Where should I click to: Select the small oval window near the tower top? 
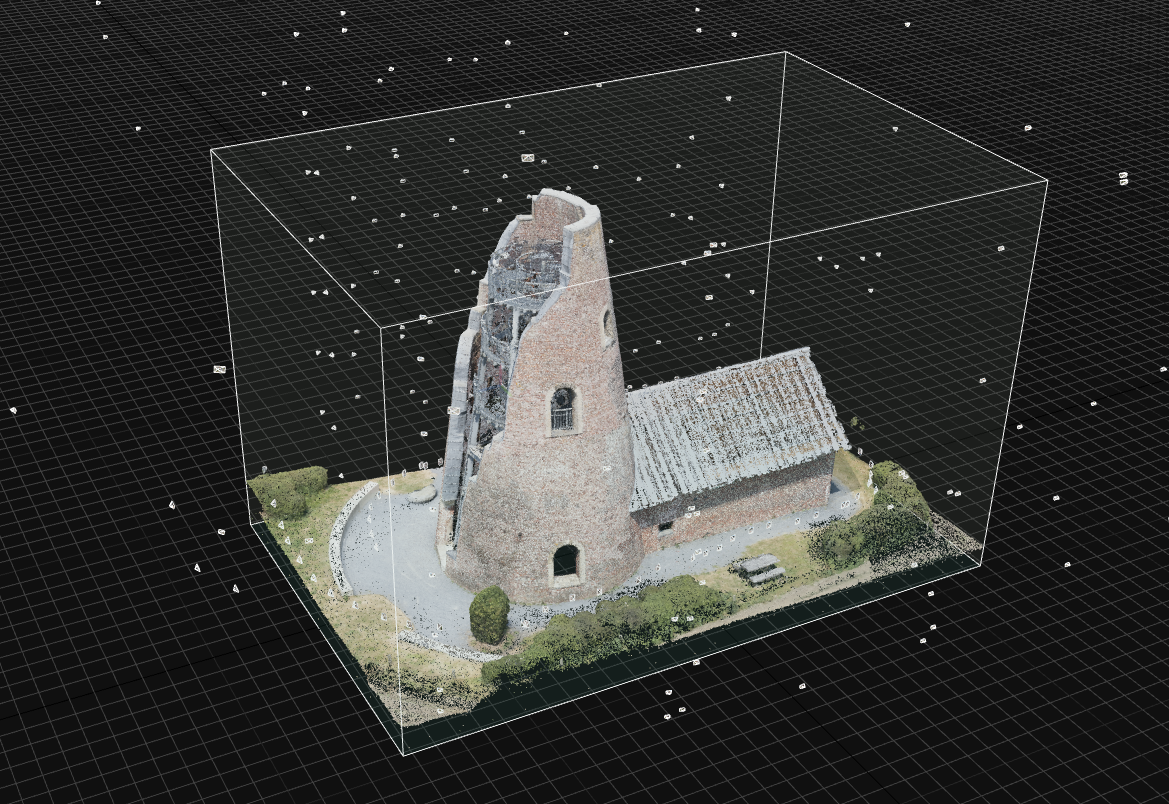[x=607, y=325]
